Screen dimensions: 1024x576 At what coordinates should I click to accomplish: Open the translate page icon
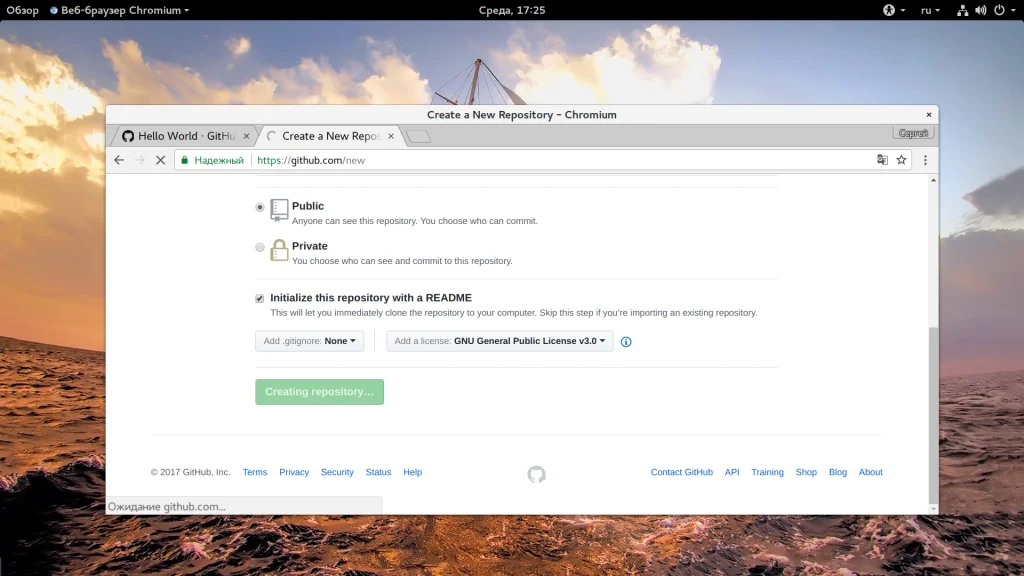pos(882,160)
